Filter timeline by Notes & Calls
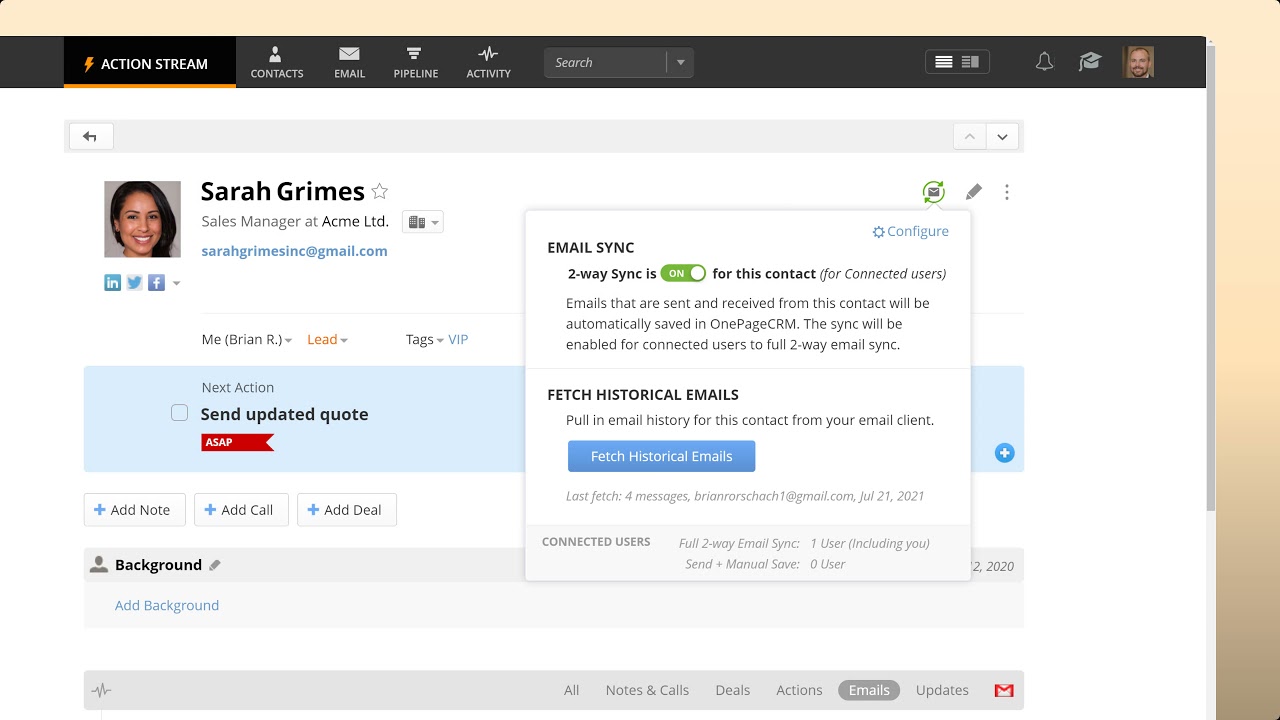Viewport: 1280px width, 720px height. coord(647,690)
